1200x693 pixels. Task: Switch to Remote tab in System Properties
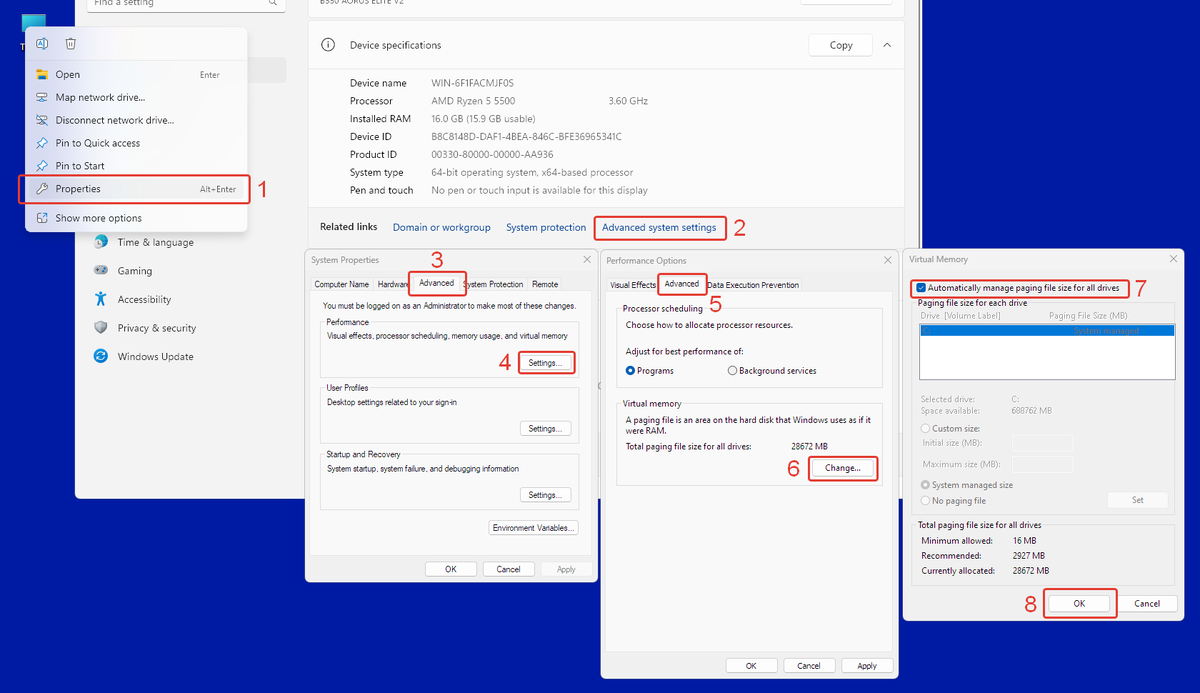[x=545, y=284]
